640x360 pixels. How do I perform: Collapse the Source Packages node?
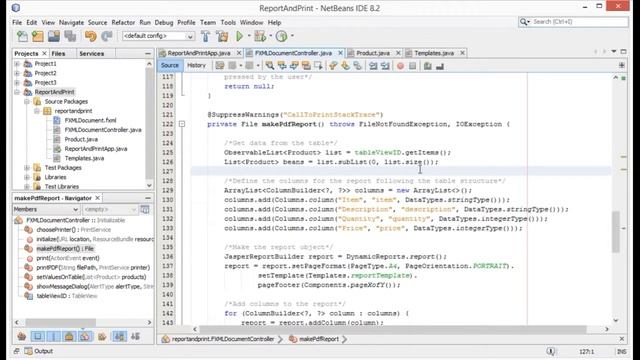click(27, 101)
